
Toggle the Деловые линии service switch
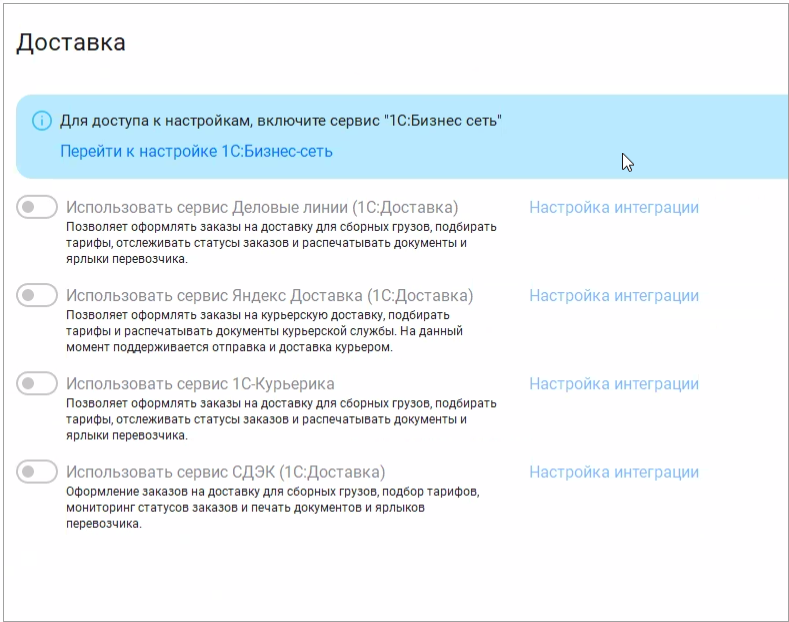point(37,207)
